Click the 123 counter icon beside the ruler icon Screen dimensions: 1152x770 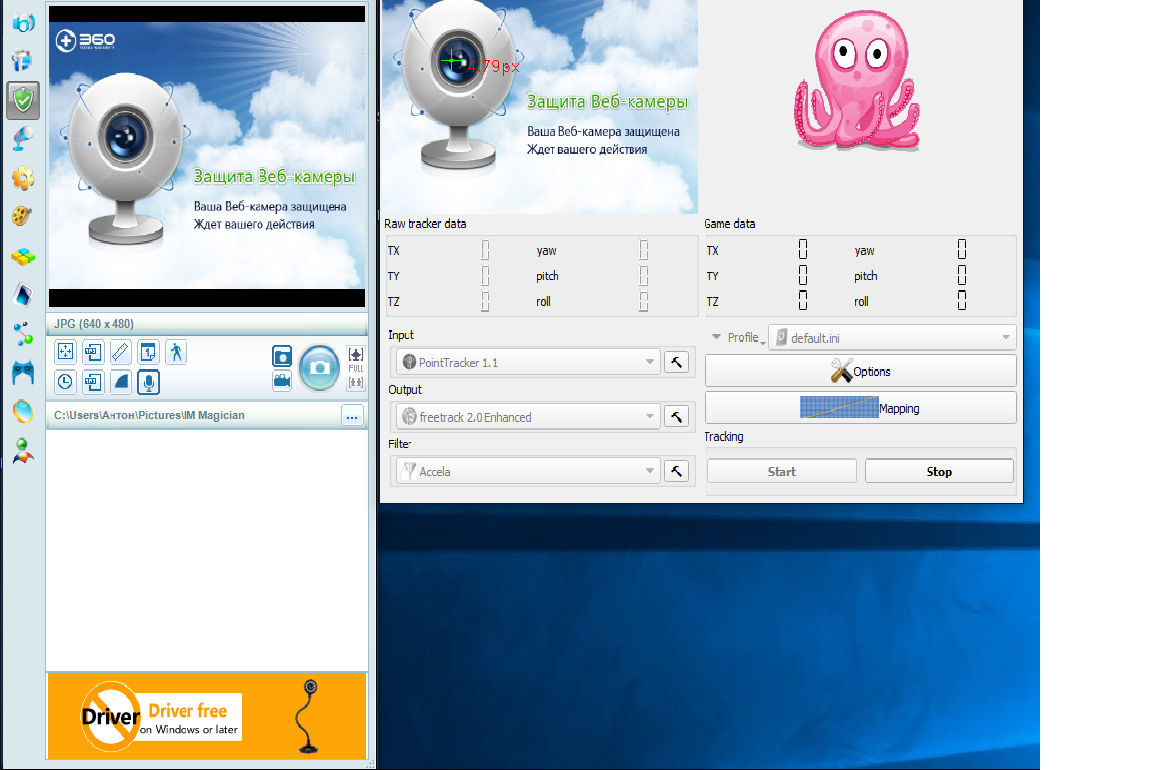point(93,353)
